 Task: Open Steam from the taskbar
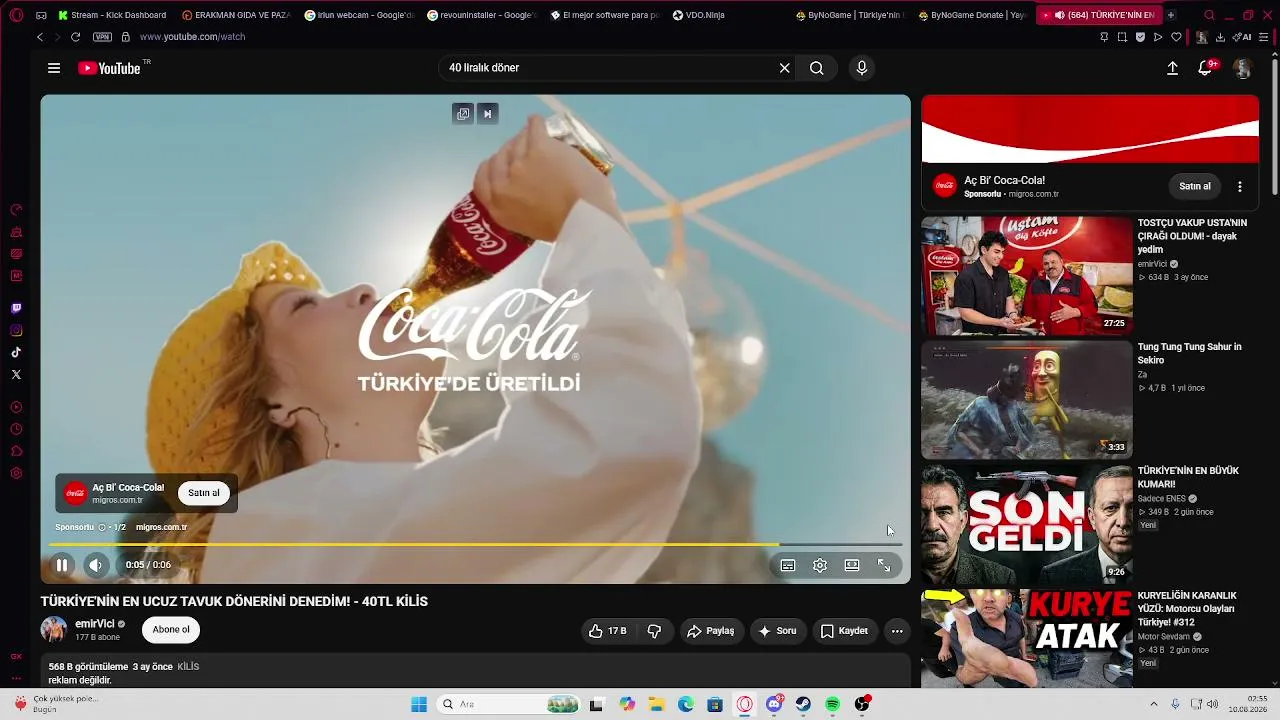tap(803, 705)
